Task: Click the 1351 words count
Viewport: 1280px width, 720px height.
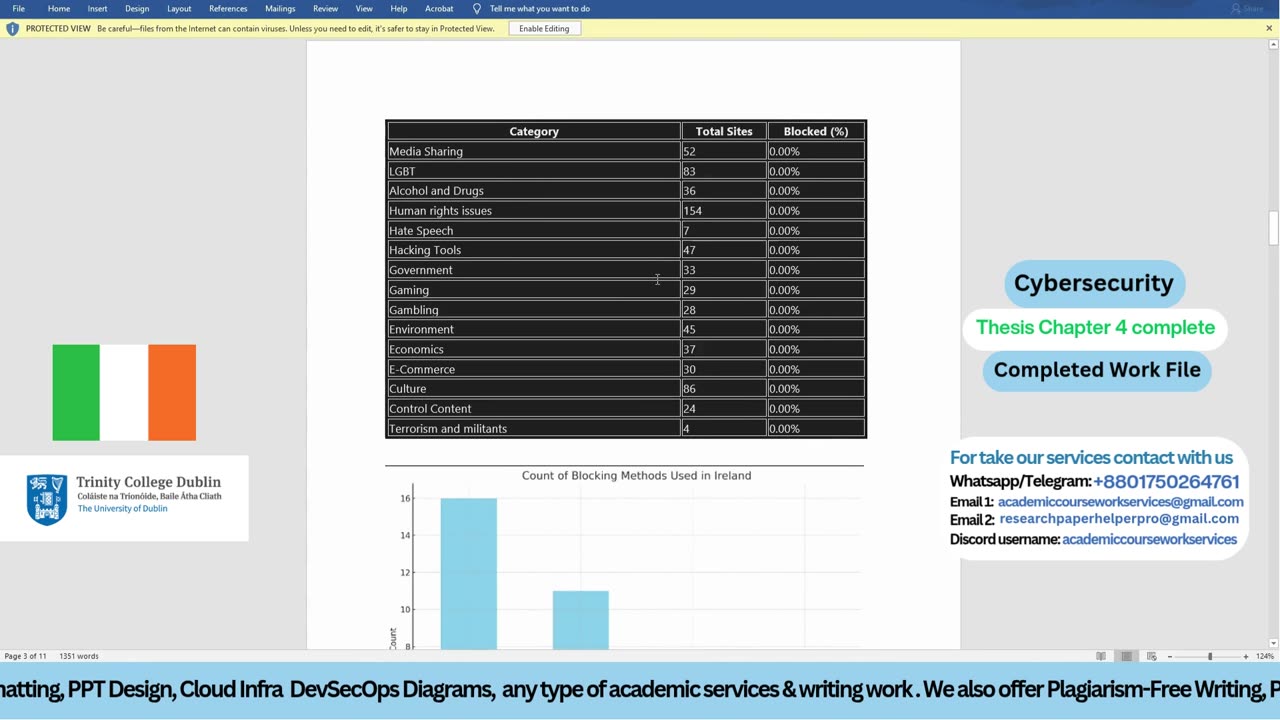Action: (79, 656)
